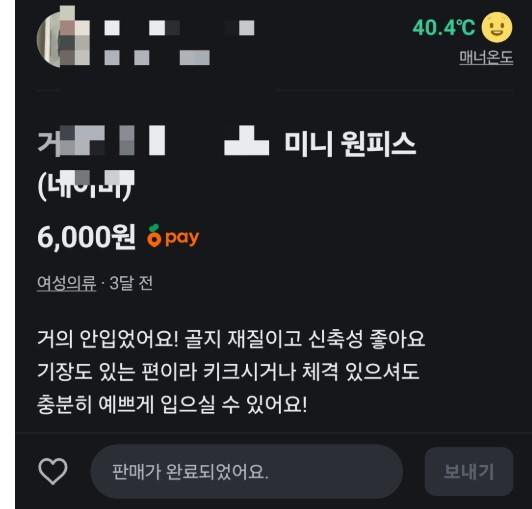Select the 미니 원피스 listing title
The width and height of the screenshot is (532, 509).
pos(350,144)
